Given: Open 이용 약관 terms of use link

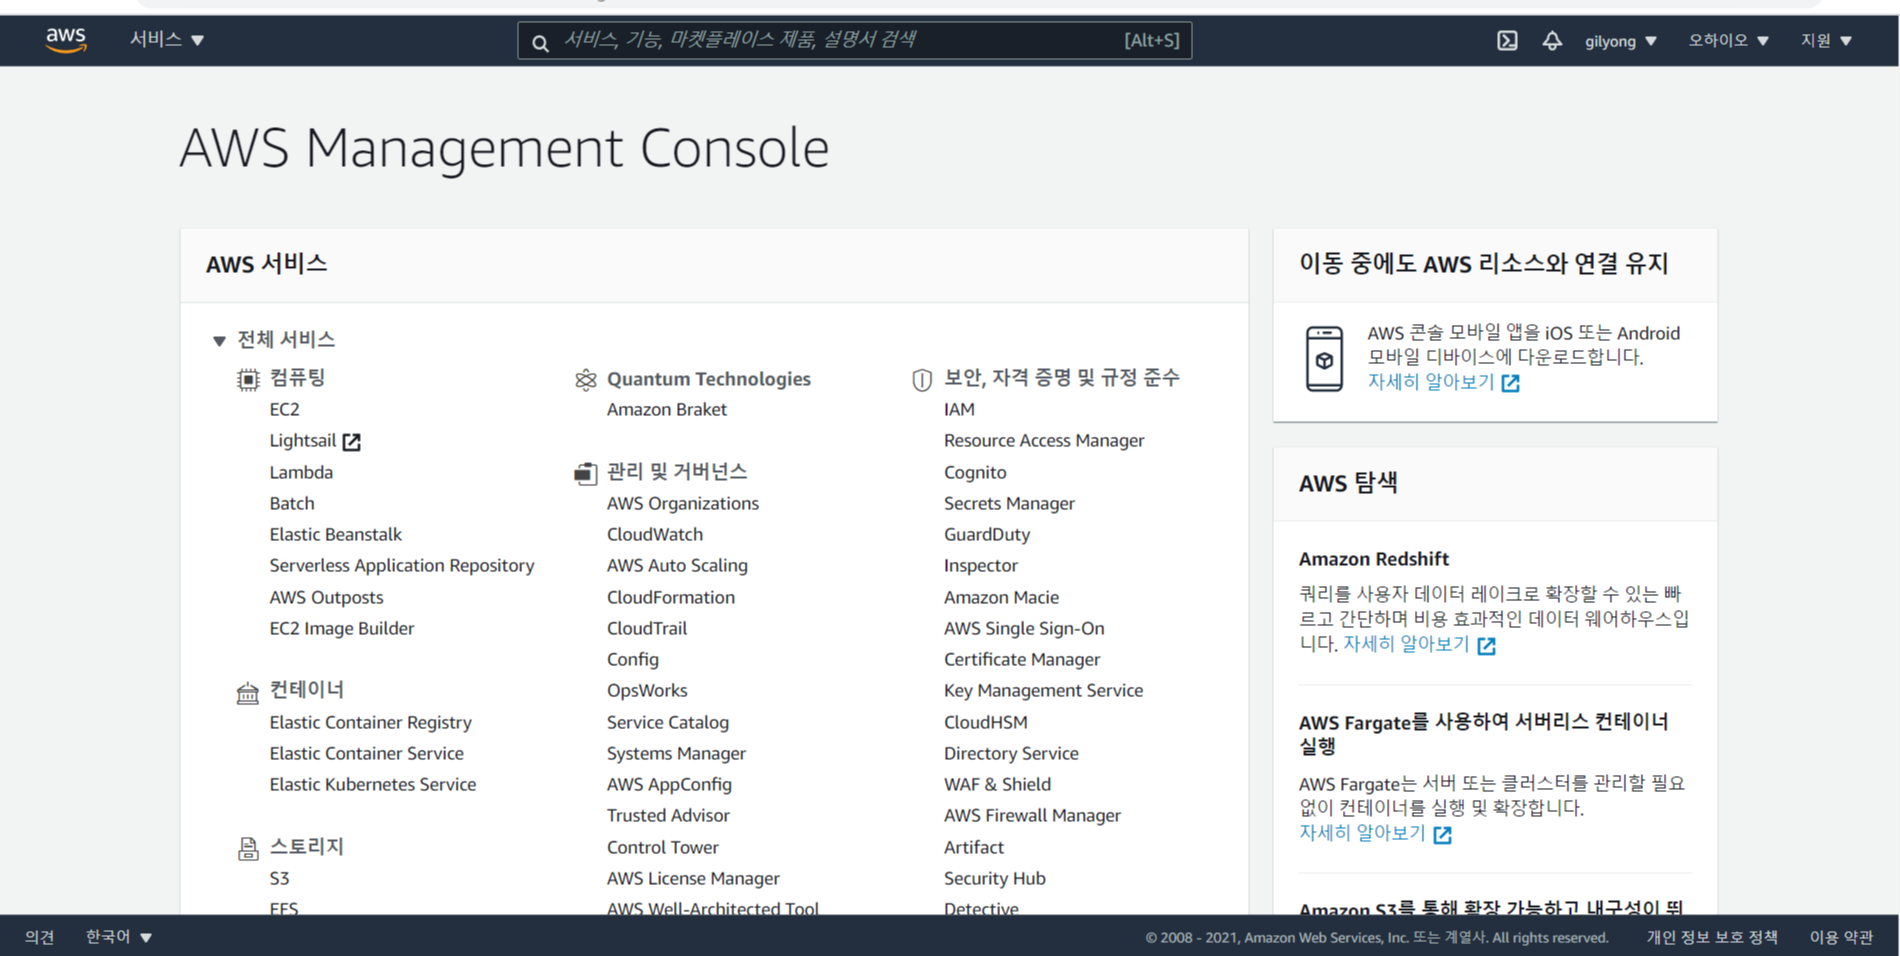Looking at the screenshot, I should (1841, 937).
